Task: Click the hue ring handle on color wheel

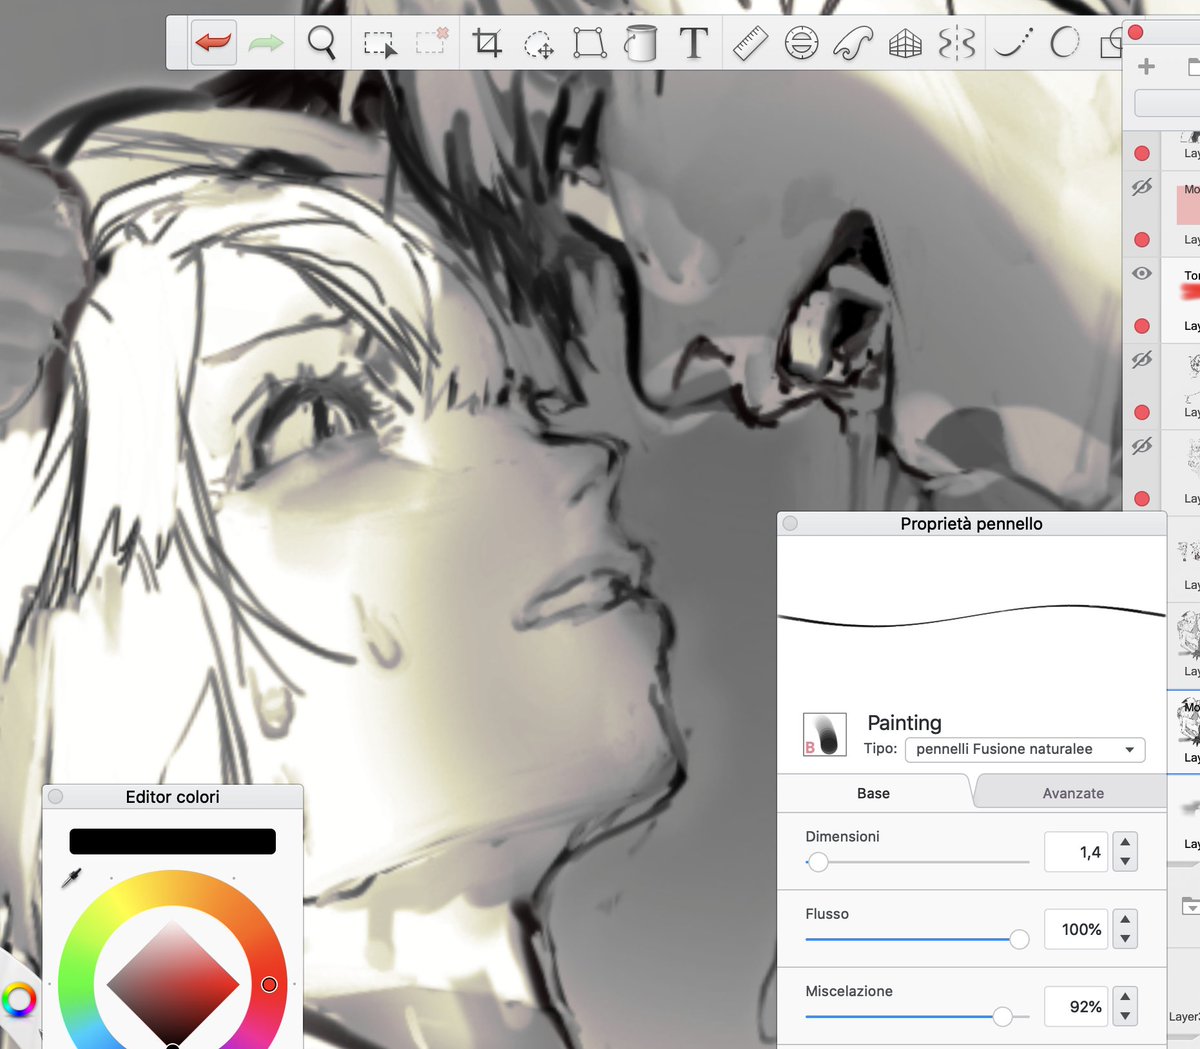Action: tap(269, 985)
